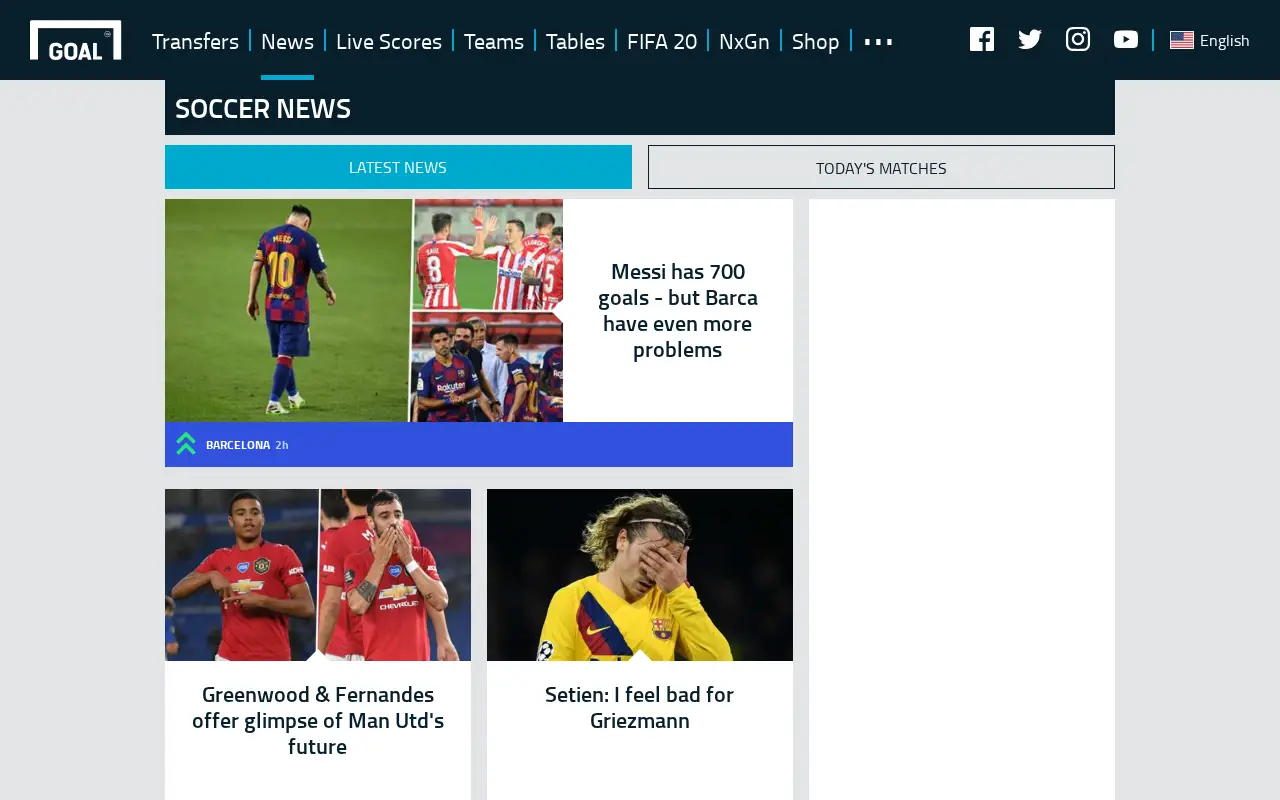Open the Transfers menu item
This screenshot has height=800, width=1280.
point(195,41)
